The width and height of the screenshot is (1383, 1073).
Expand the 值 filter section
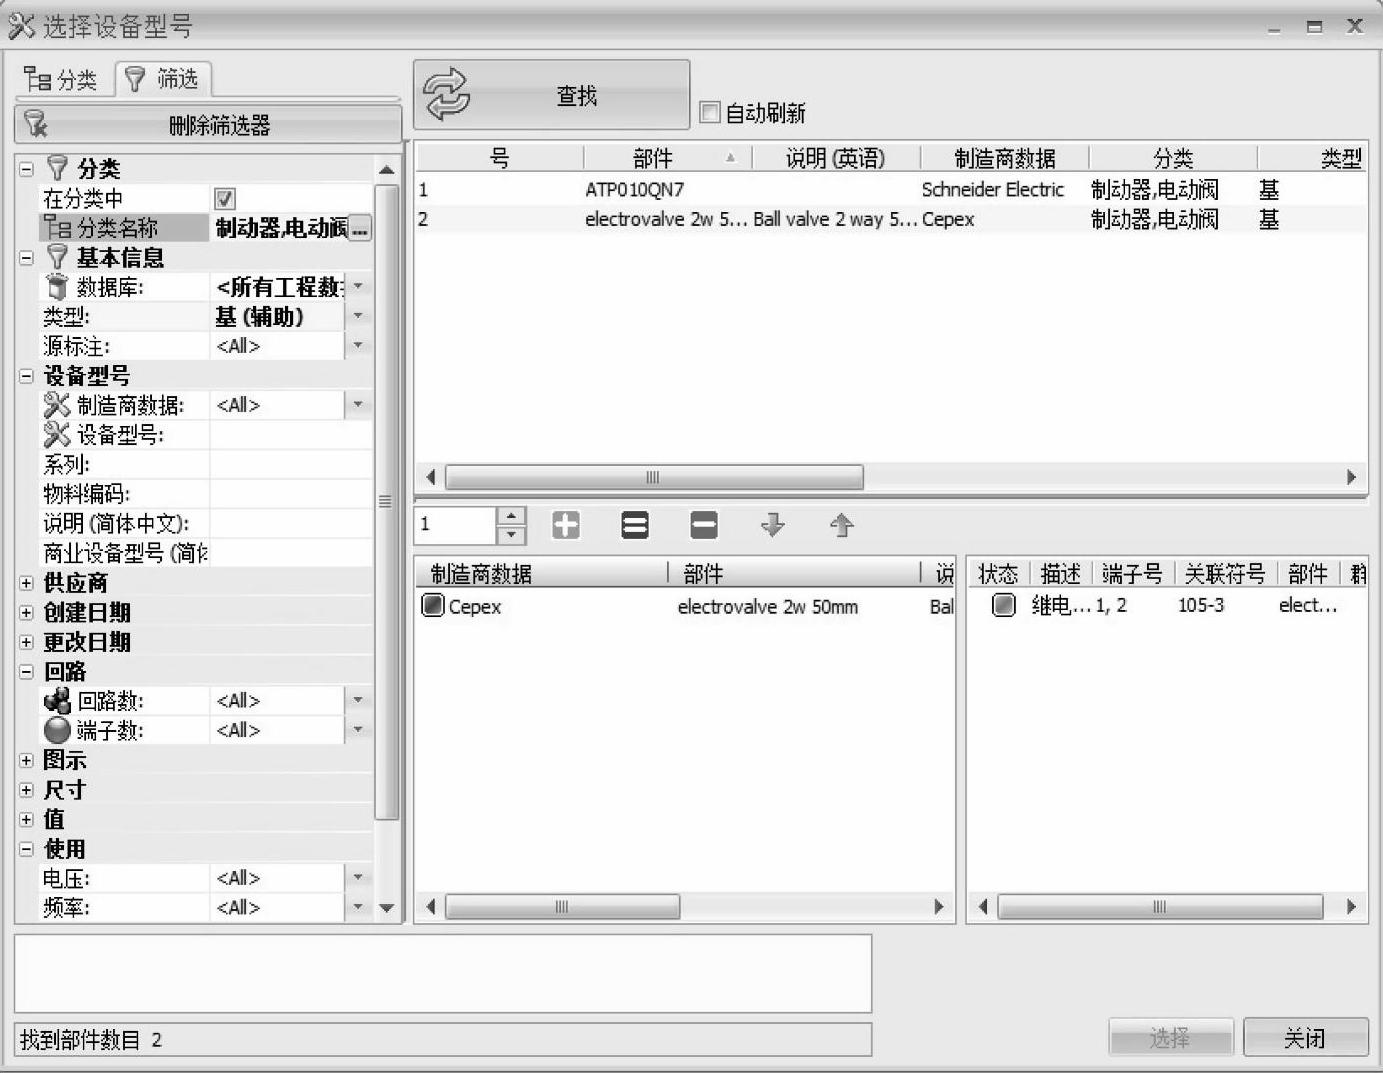click(x=27, y=820)
